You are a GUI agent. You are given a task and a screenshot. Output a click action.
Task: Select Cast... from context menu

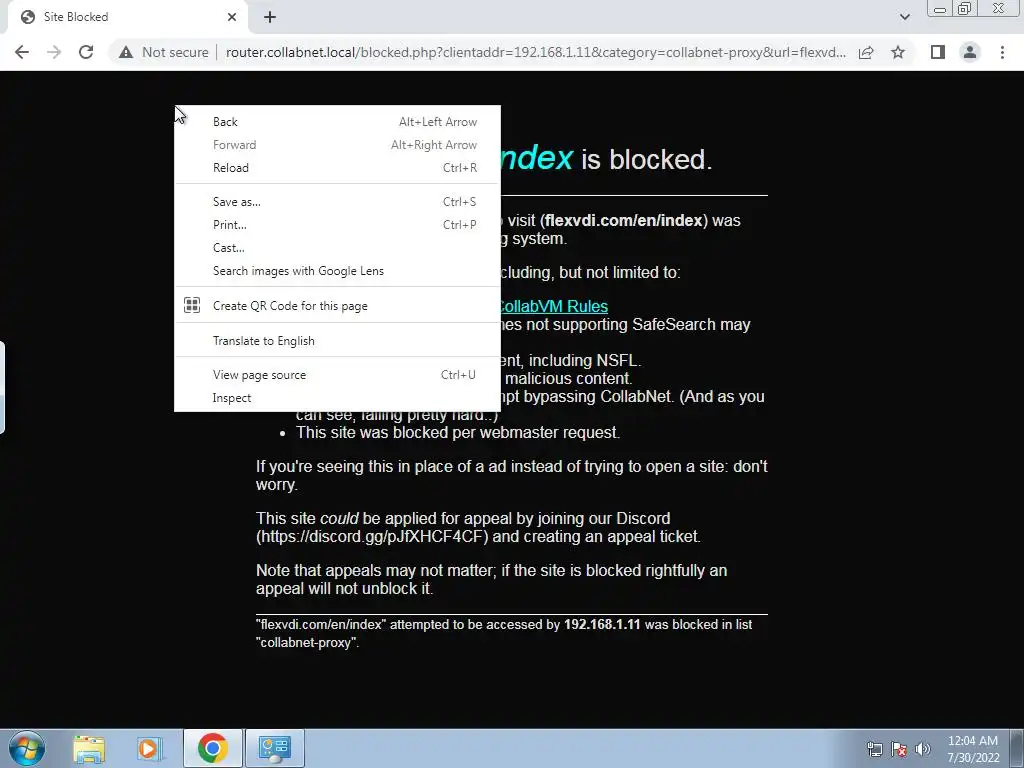[337, 248]
